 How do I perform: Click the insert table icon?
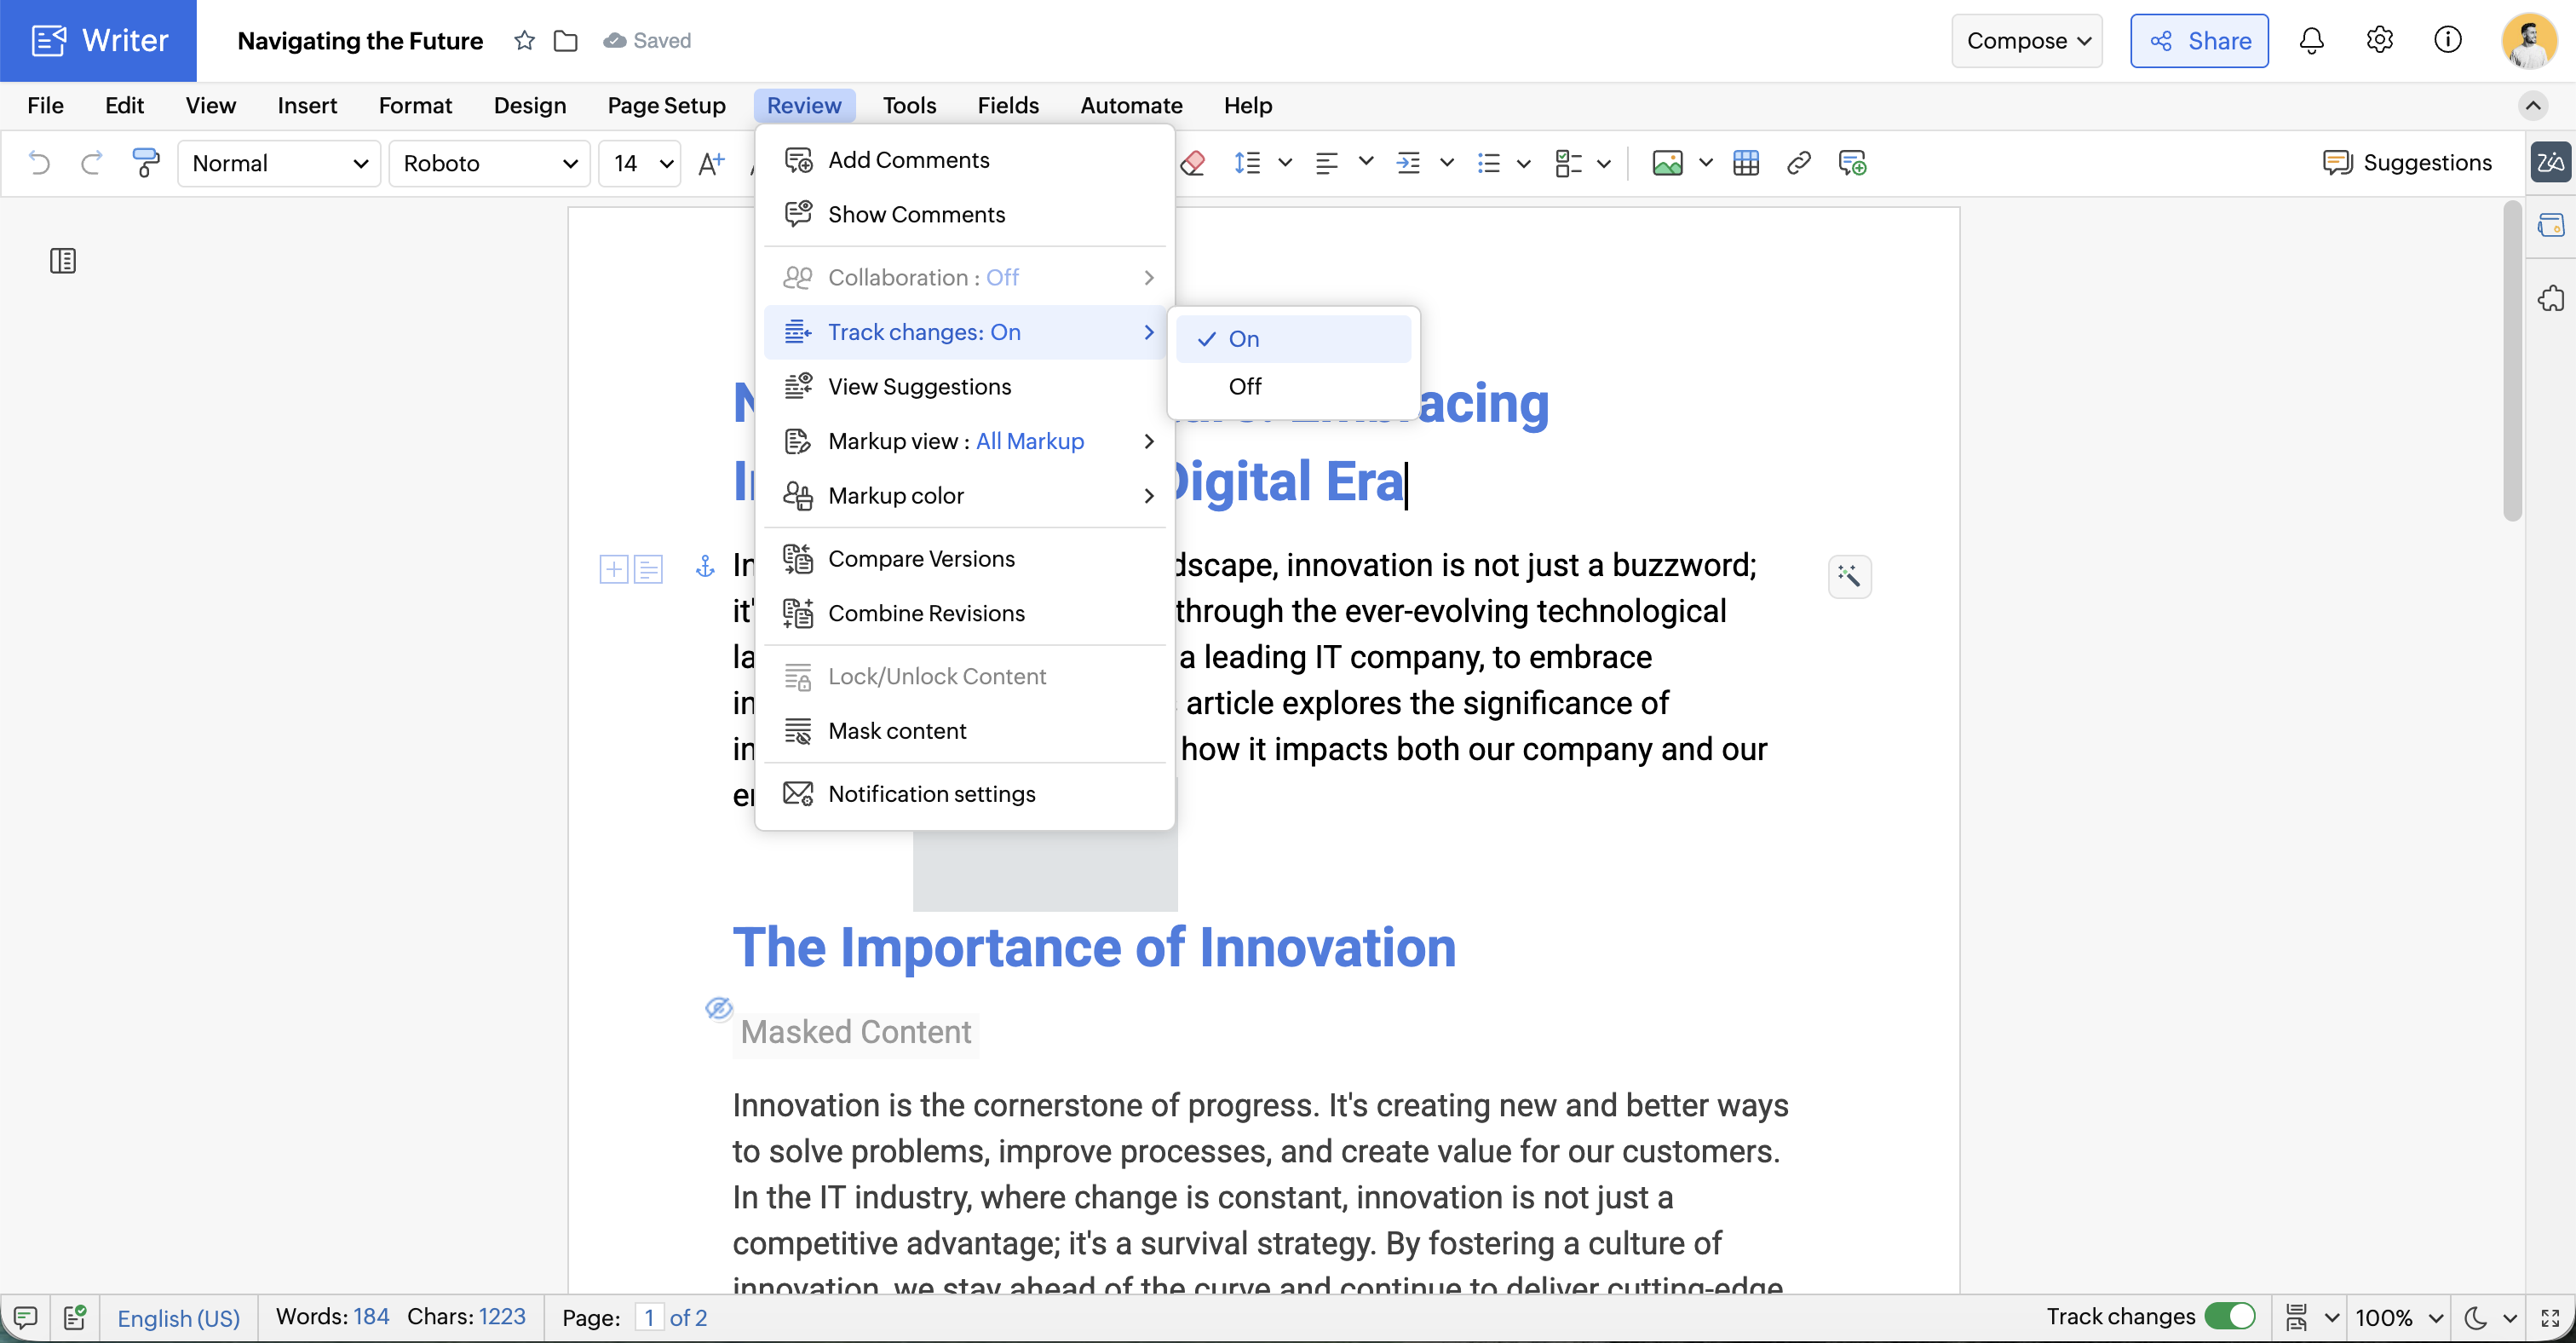1746,163
